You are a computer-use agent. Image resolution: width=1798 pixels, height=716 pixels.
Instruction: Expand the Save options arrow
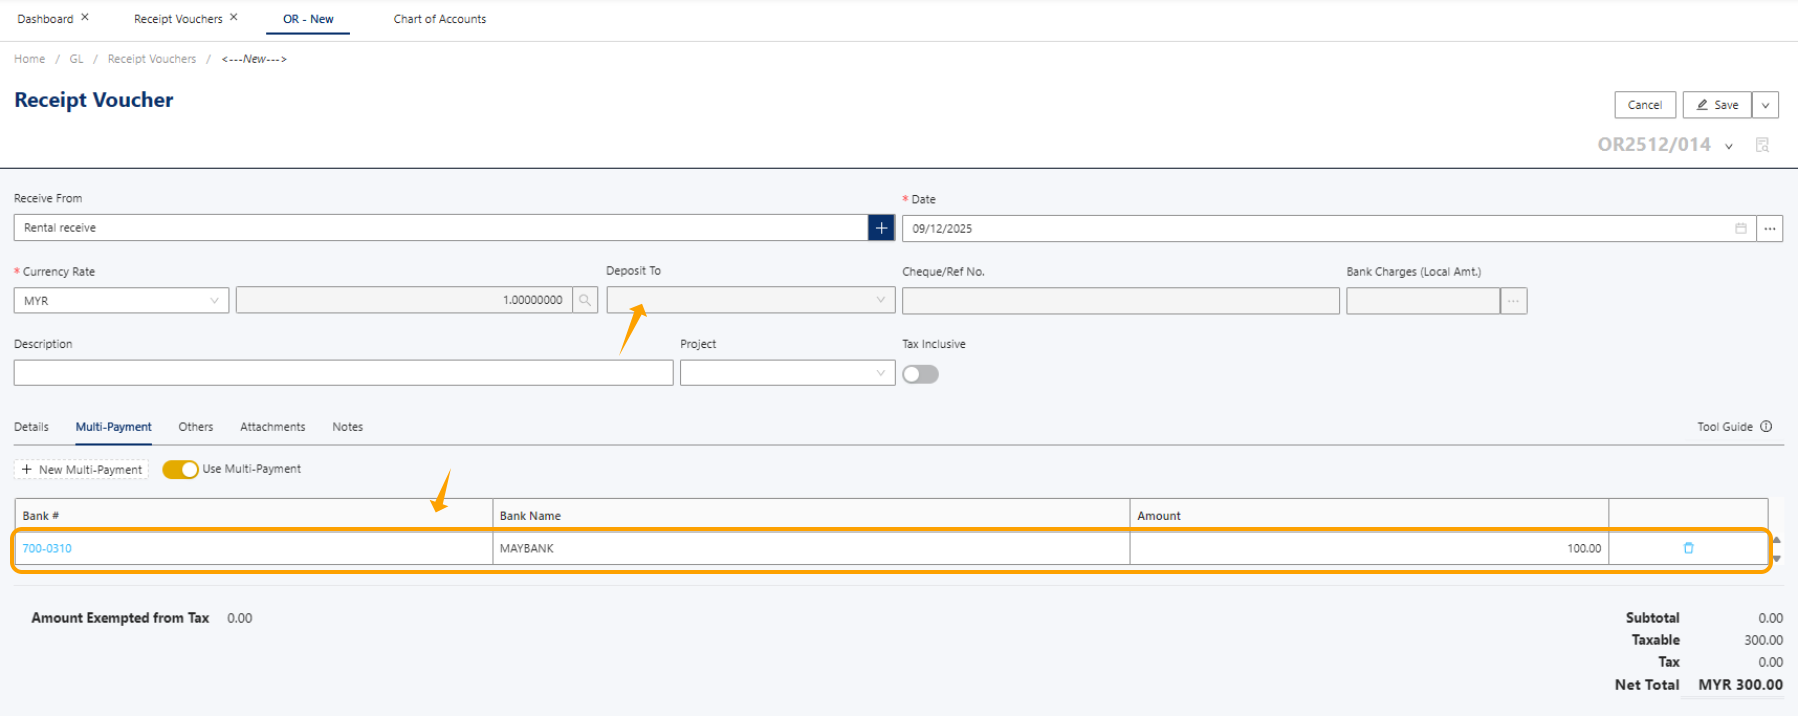click(x=1765, y=105)
